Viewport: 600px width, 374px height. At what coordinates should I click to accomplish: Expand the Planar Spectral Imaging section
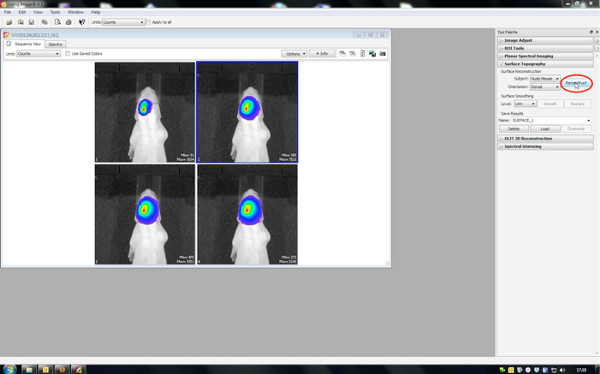tap(545, 56)
